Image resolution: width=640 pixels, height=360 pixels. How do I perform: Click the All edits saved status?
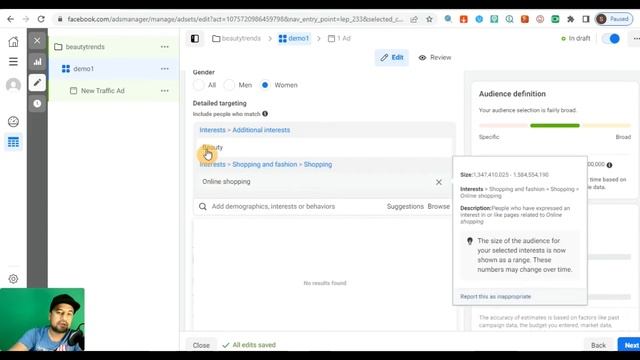[x=249, y=345]
